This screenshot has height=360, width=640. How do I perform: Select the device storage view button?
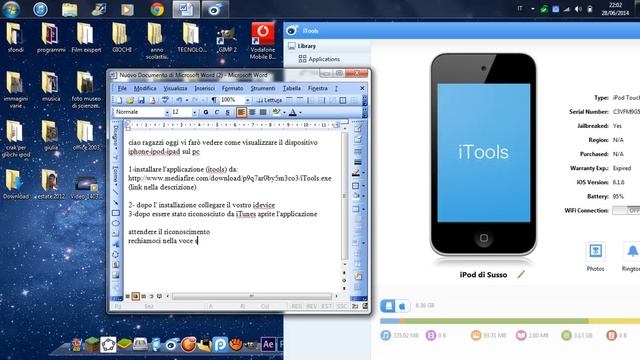click(x=388, y=306)
